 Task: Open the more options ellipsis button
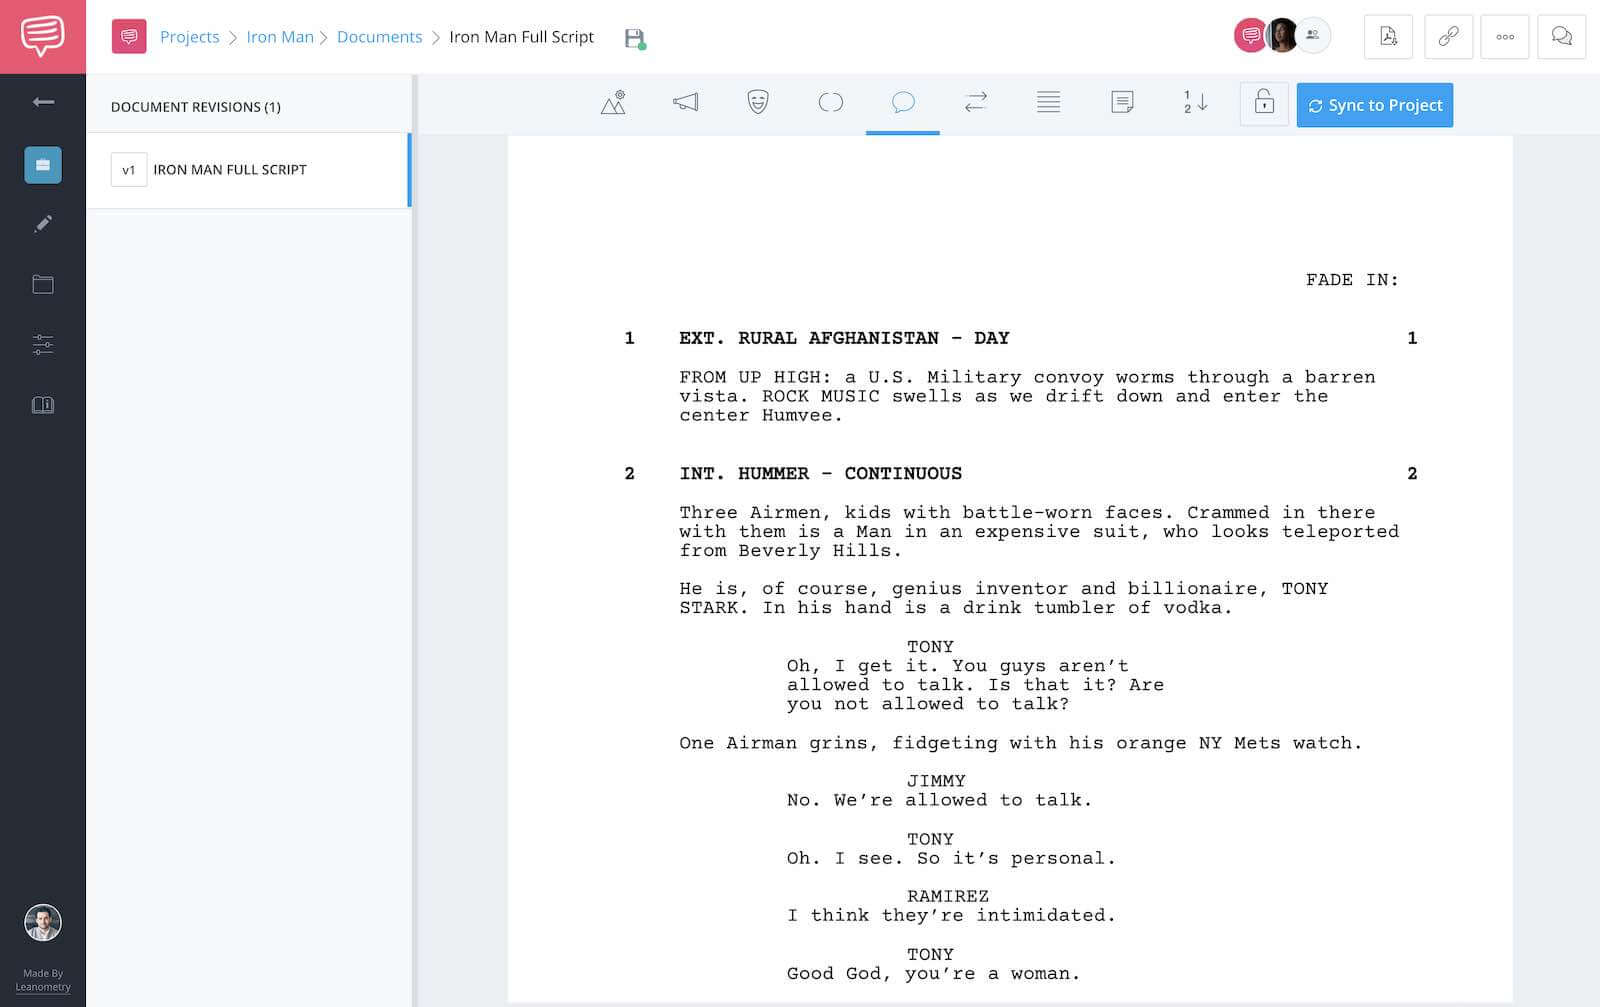click(1505, 37)
